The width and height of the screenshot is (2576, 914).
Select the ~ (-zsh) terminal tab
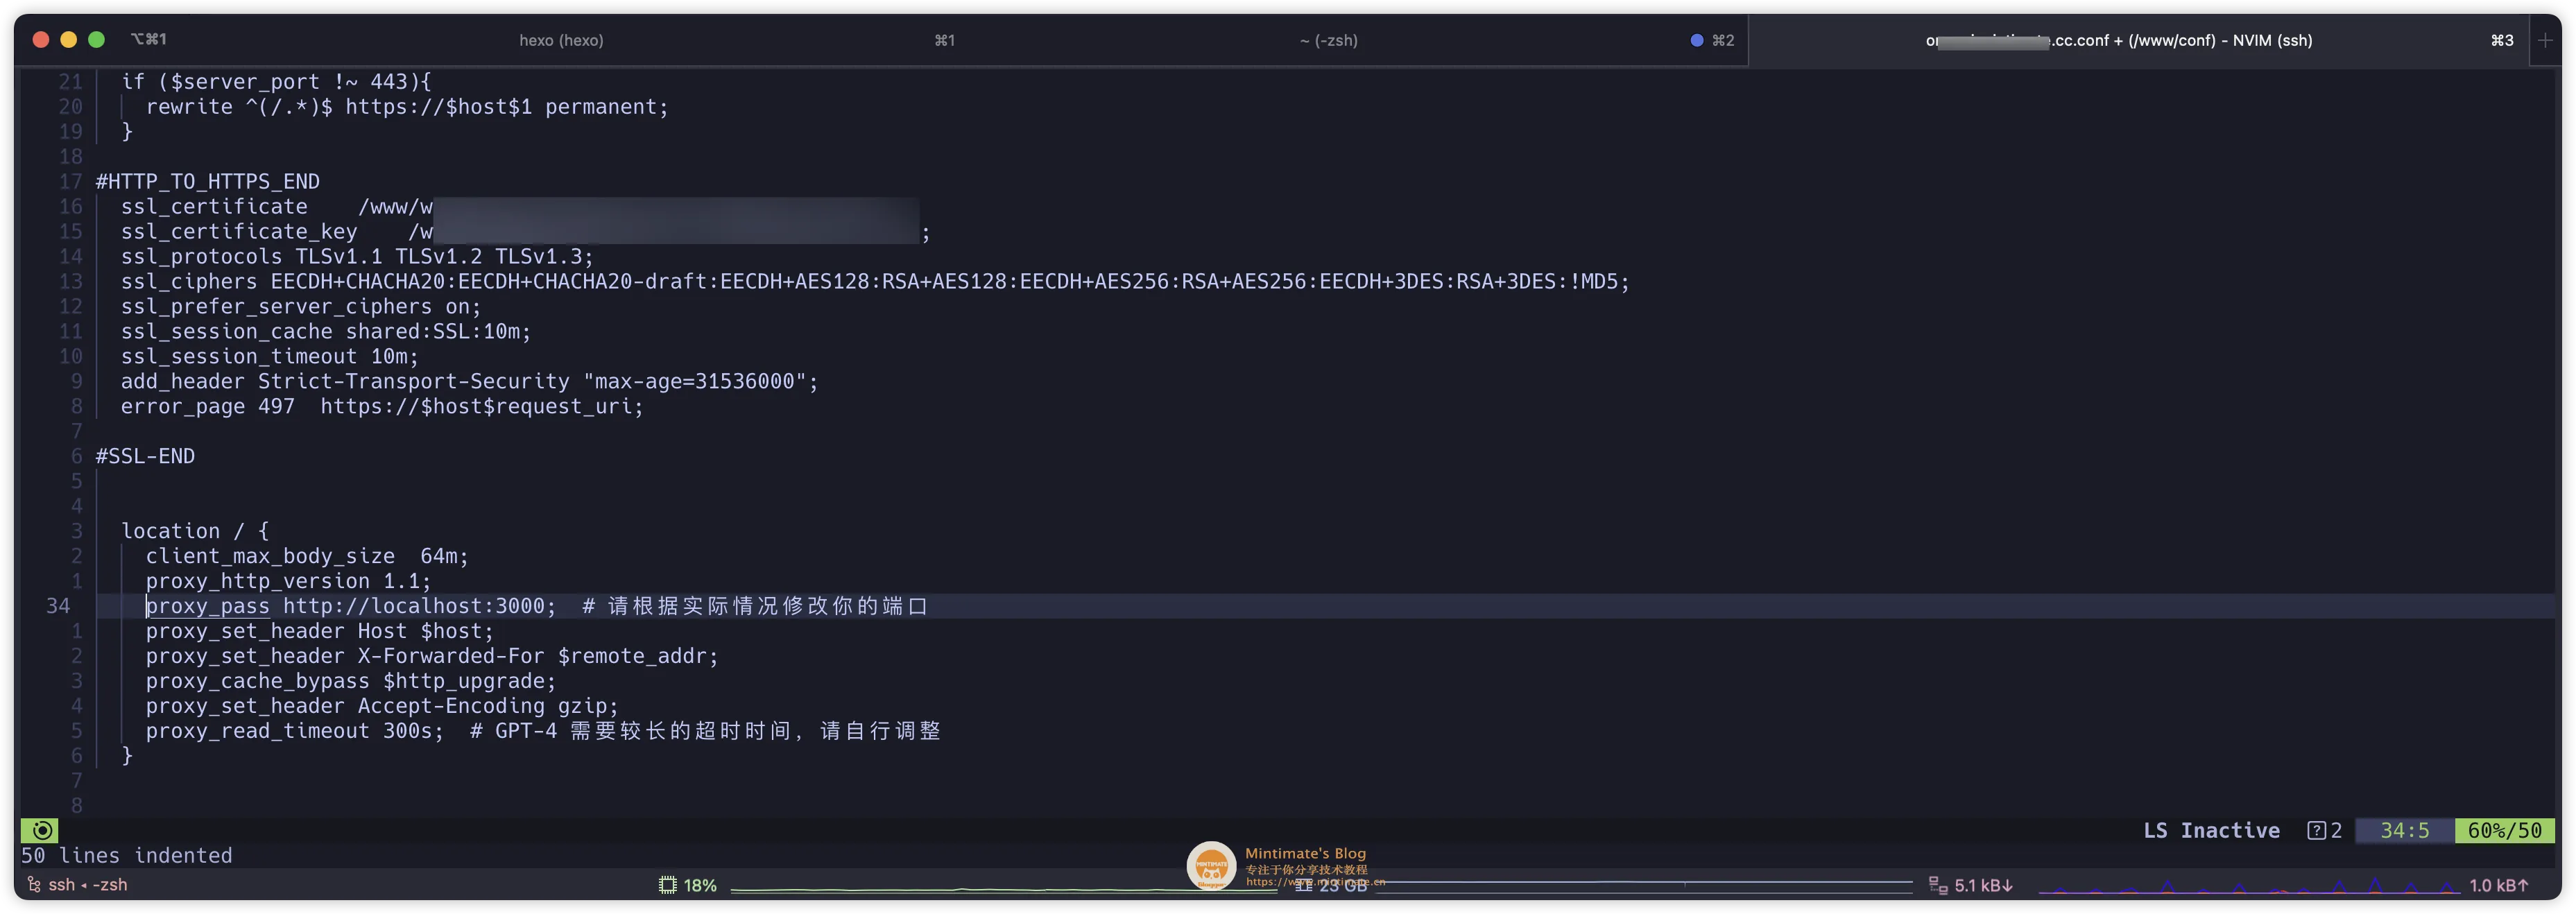(x=1328, y=40)
